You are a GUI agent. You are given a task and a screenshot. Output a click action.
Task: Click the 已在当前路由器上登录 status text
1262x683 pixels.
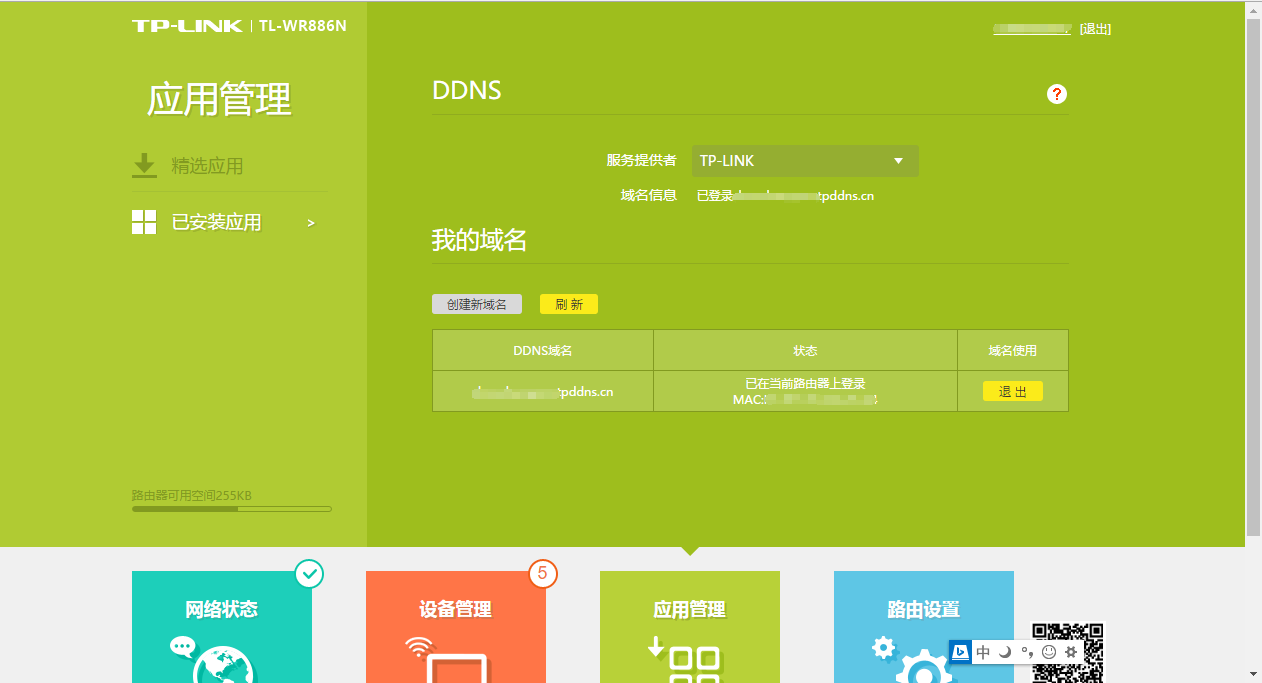coord(805,384)
